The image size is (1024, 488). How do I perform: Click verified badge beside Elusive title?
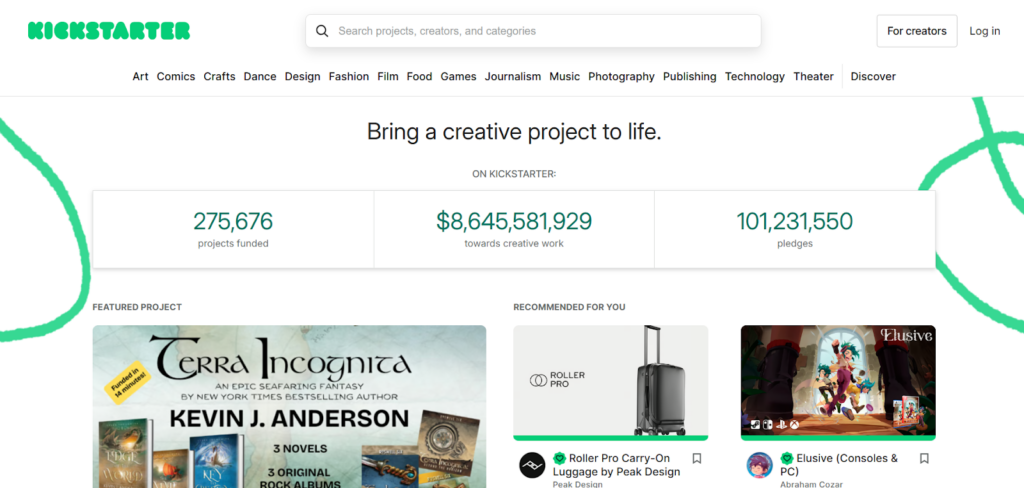click(x=787, y=458)
